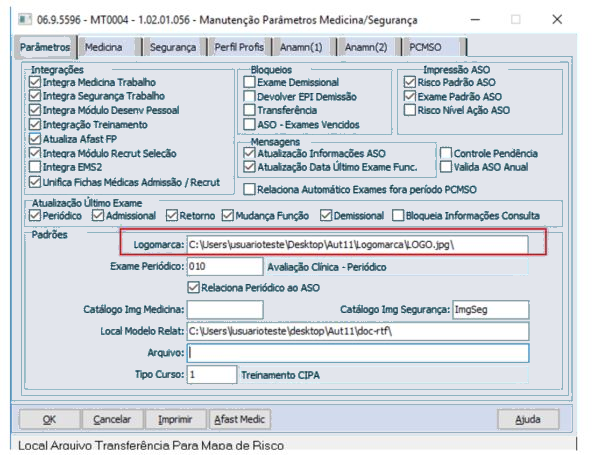Viewport: 593px width, 455px height.
Task: Check Devolver EPI Demissão
Action: coord(249,96)
